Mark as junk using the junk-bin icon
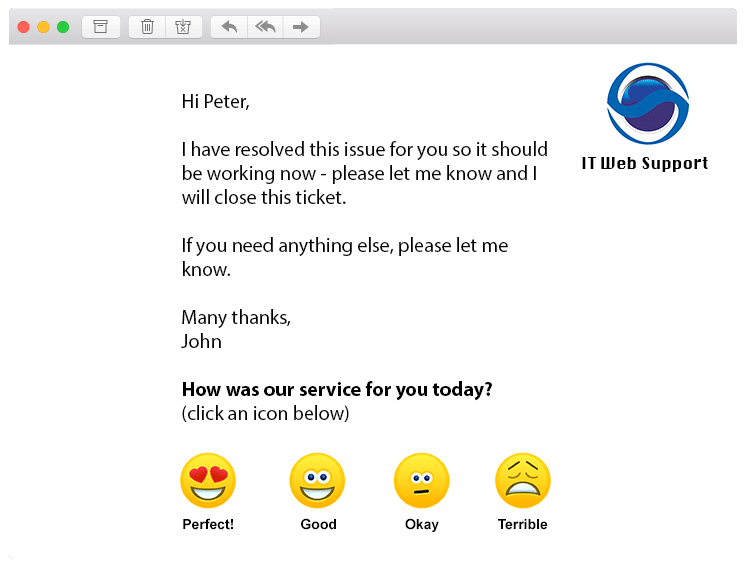The image size is (746, 570). click(x=184, y=27)
